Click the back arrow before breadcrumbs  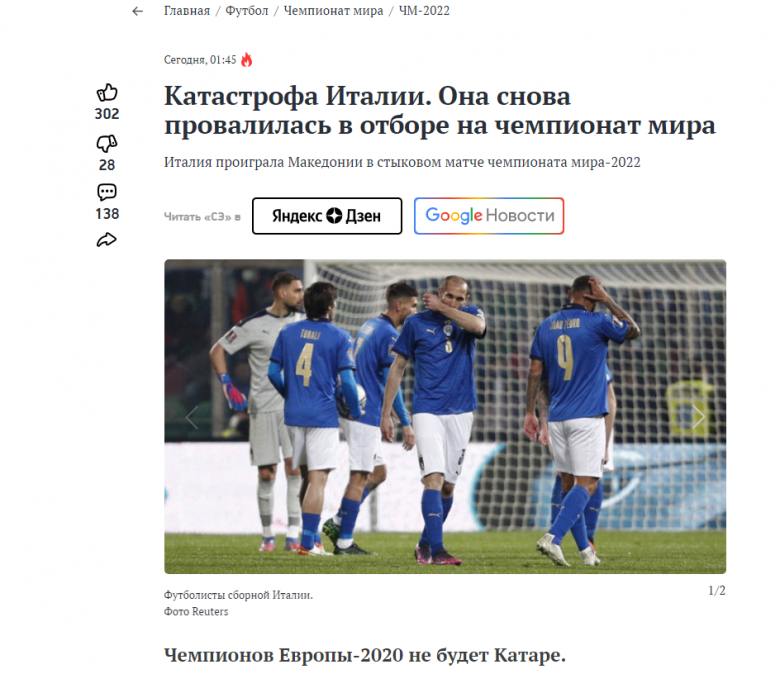[137, 11]
